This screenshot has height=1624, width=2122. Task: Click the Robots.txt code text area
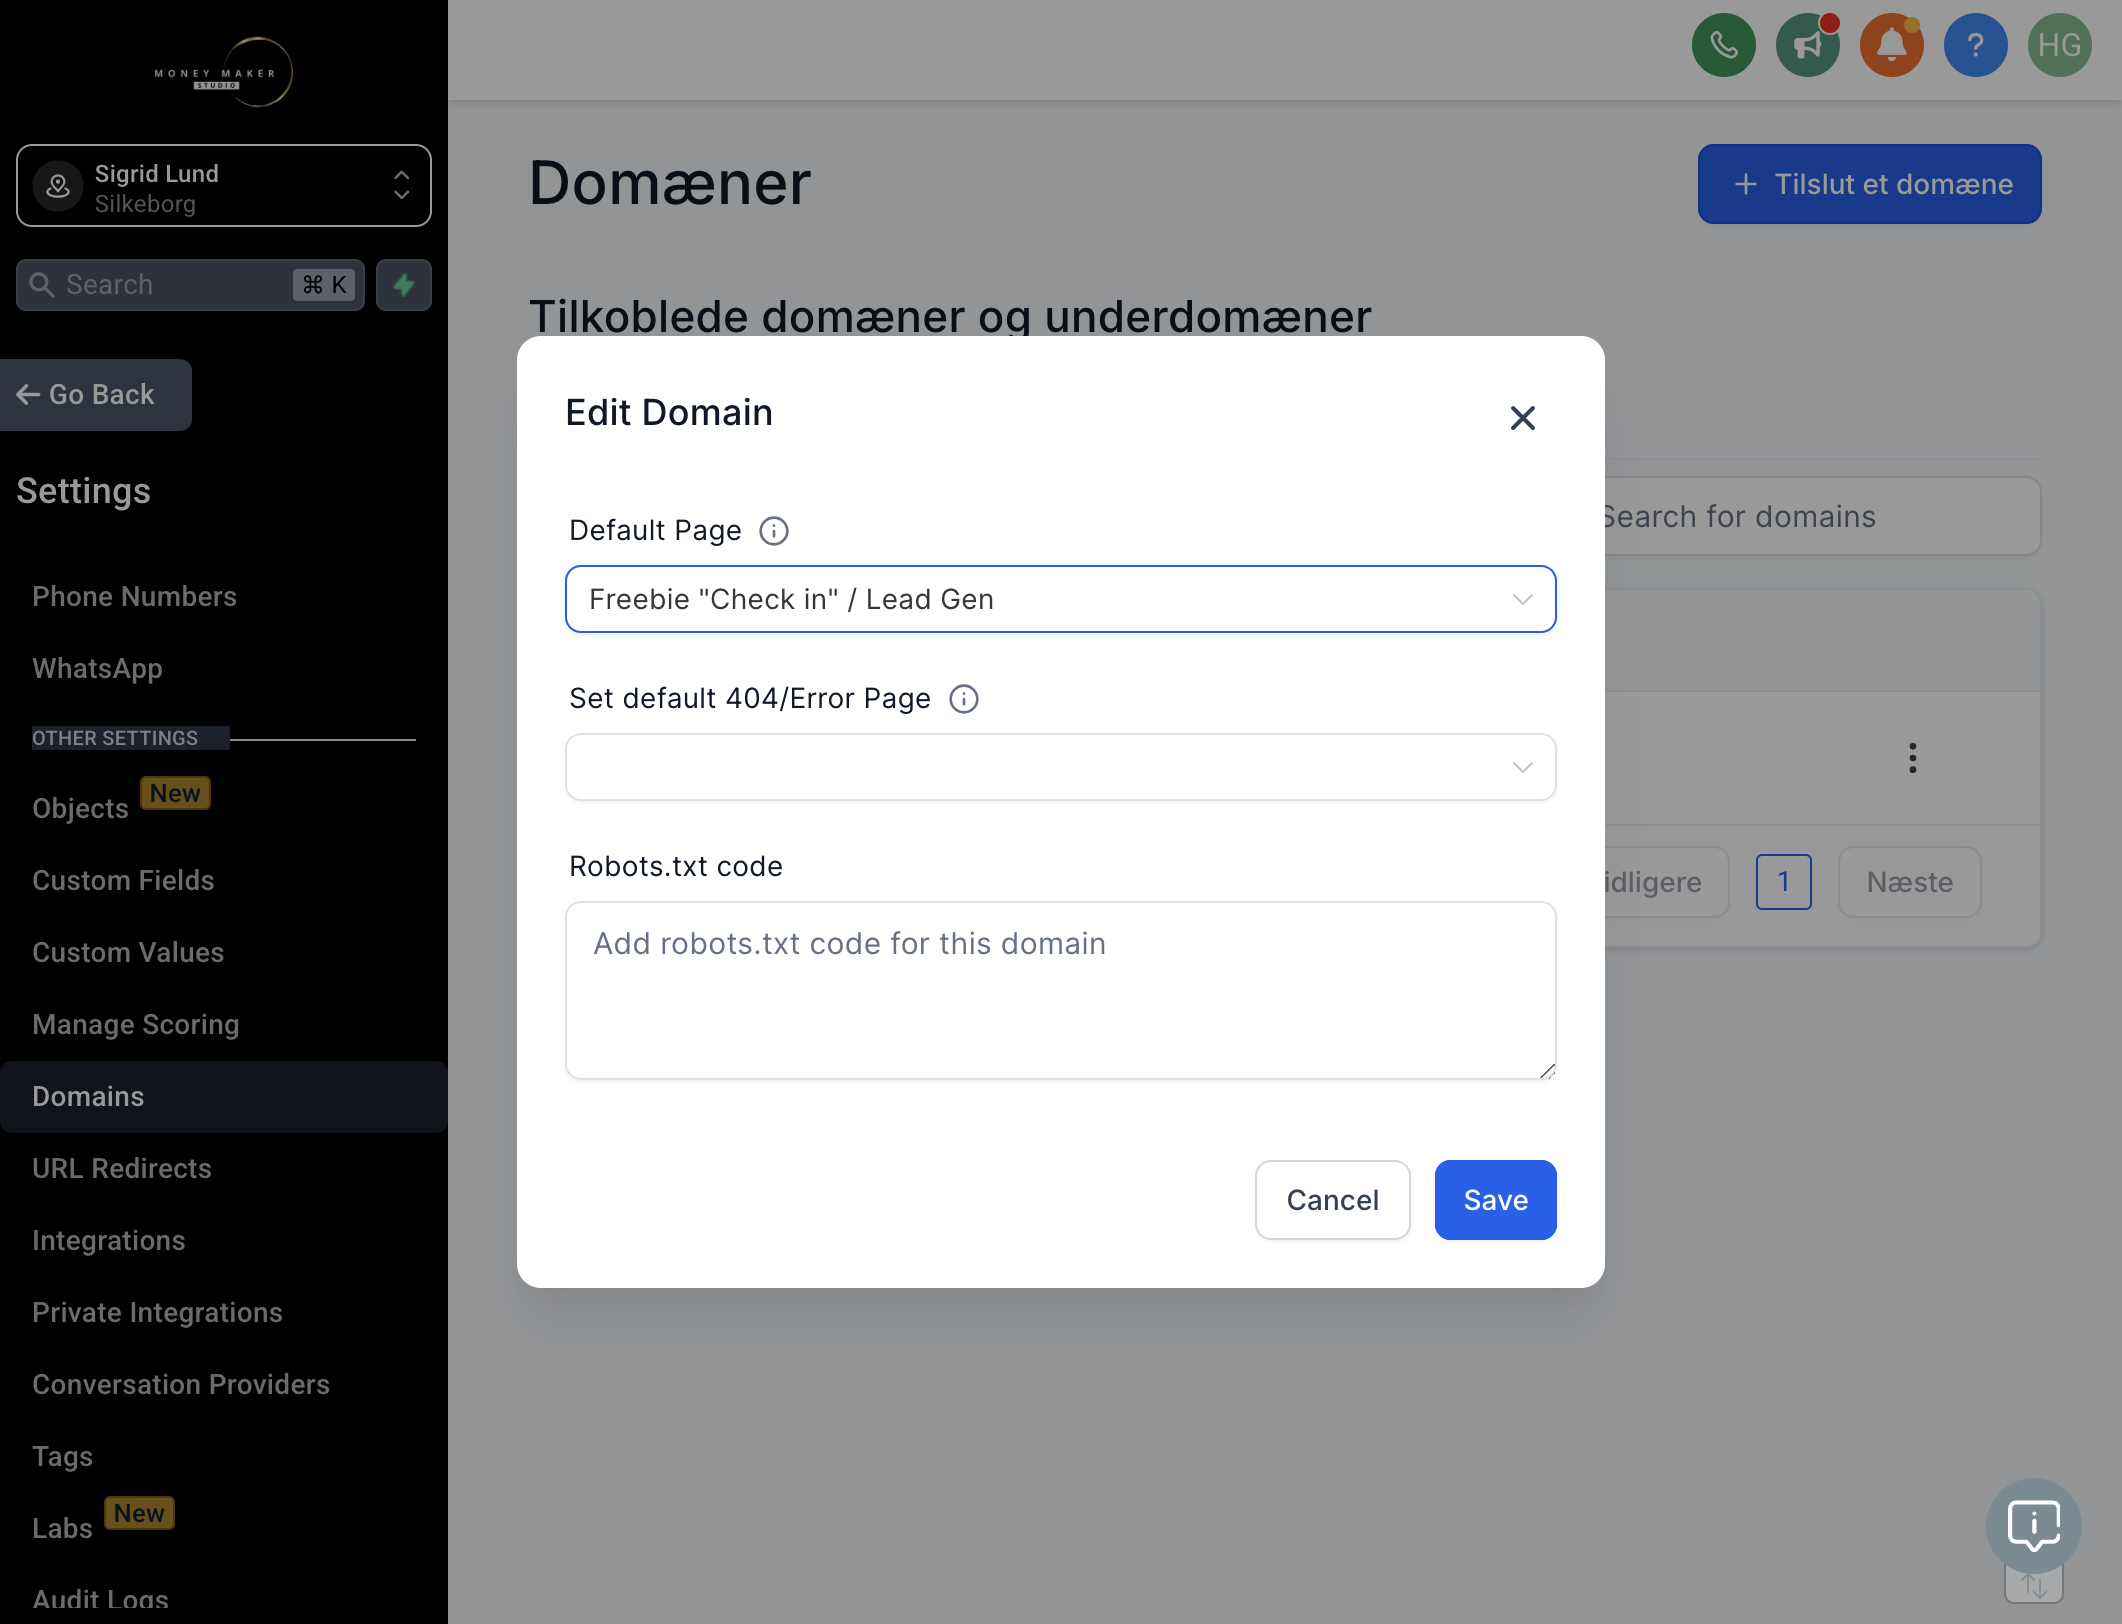pyautogui.click(x=1060, y=991)
